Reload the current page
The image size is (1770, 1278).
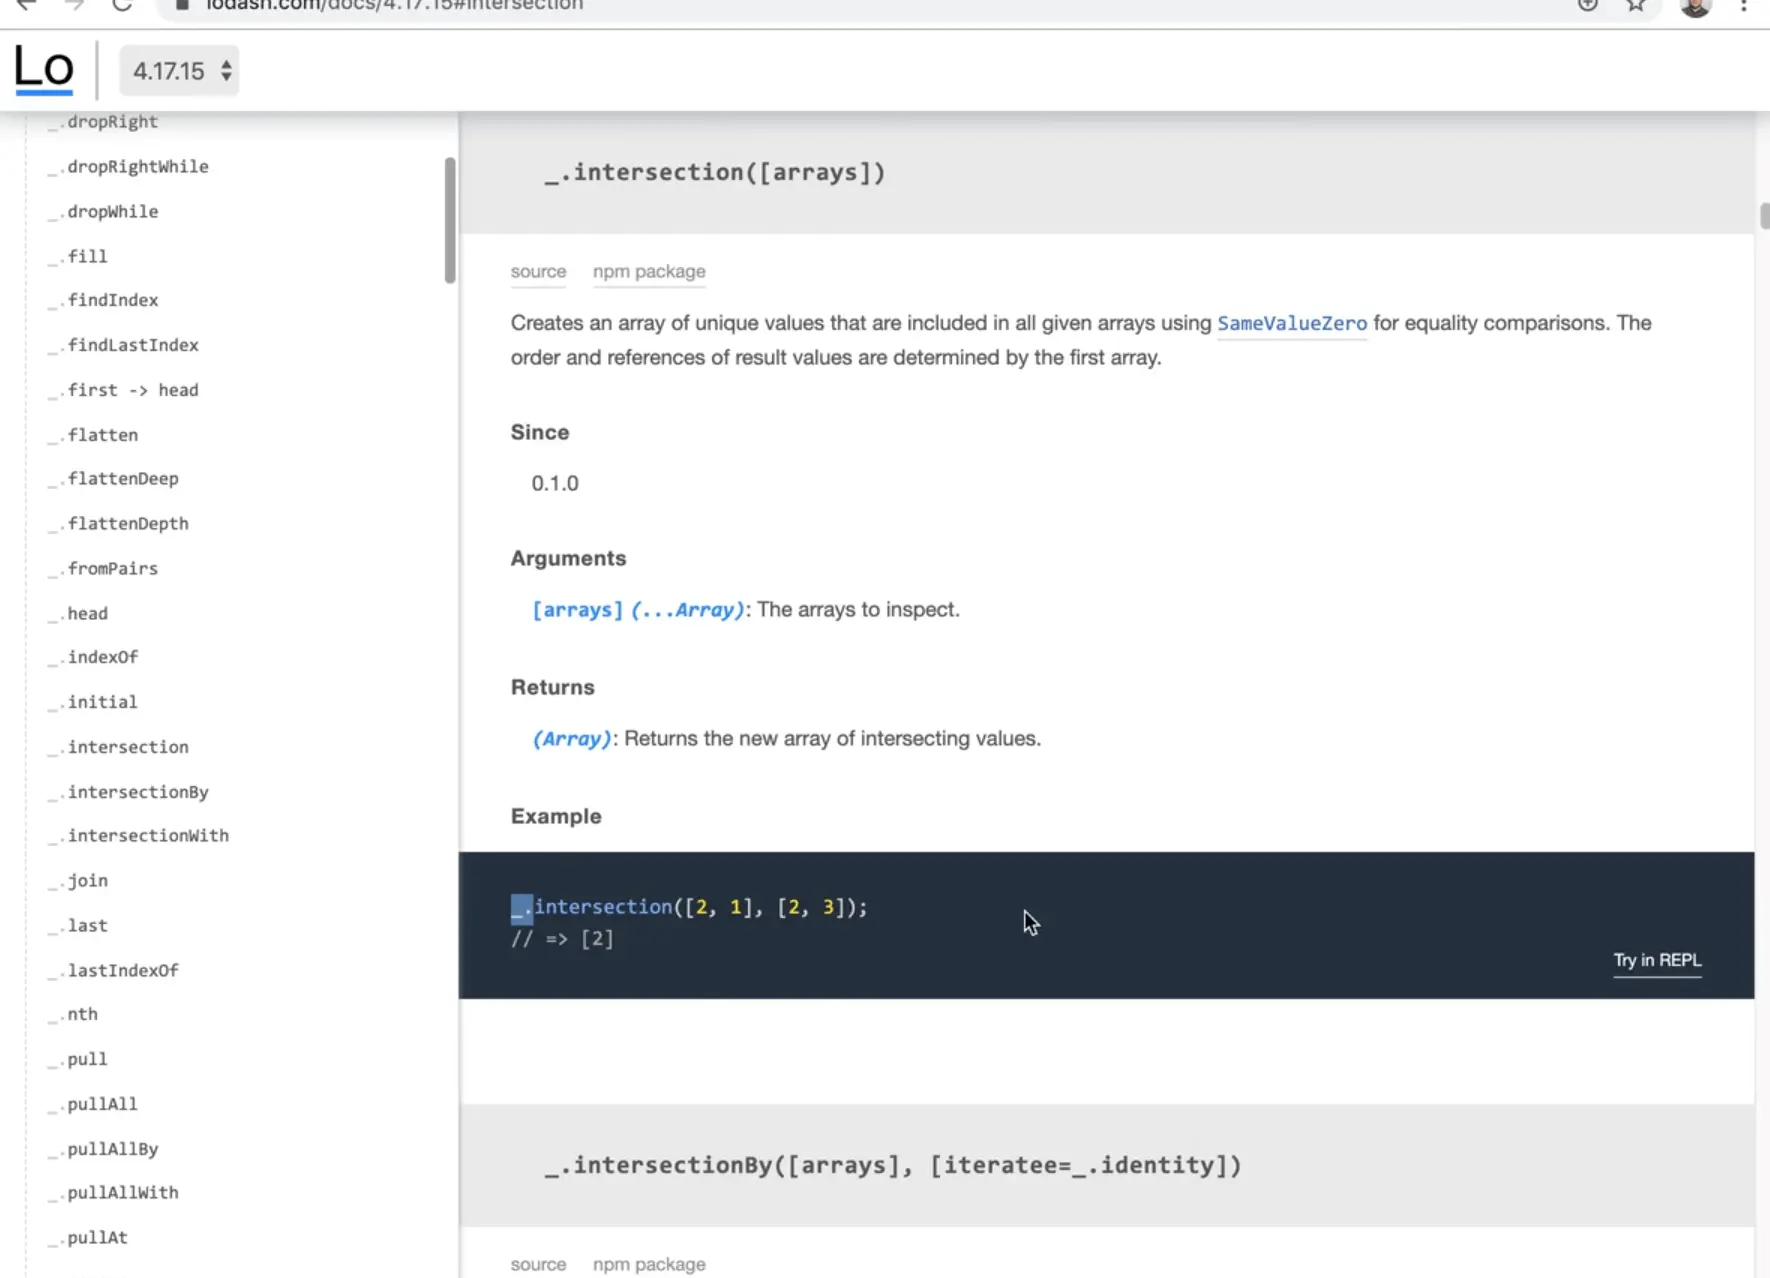(120, 6)
